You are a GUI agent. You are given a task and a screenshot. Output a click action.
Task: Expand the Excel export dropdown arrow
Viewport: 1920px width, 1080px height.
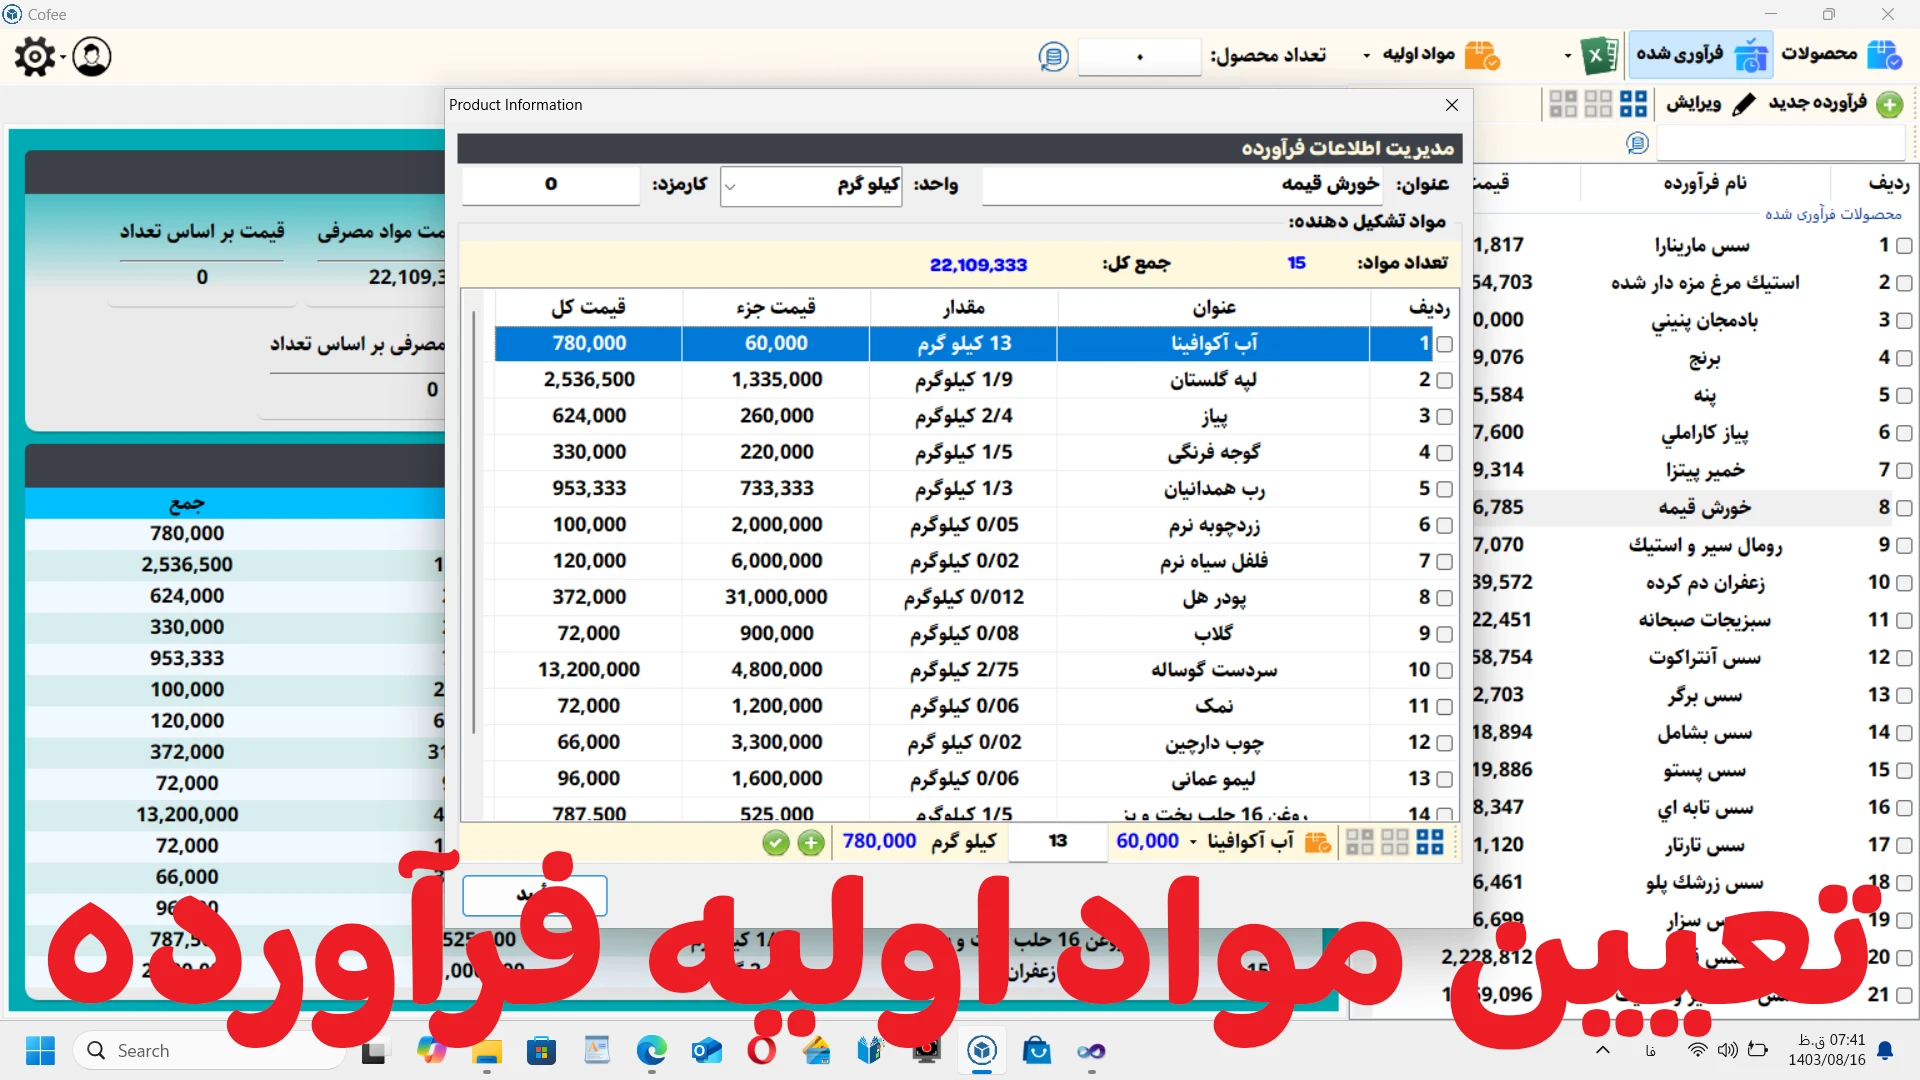click(1567, 56)
